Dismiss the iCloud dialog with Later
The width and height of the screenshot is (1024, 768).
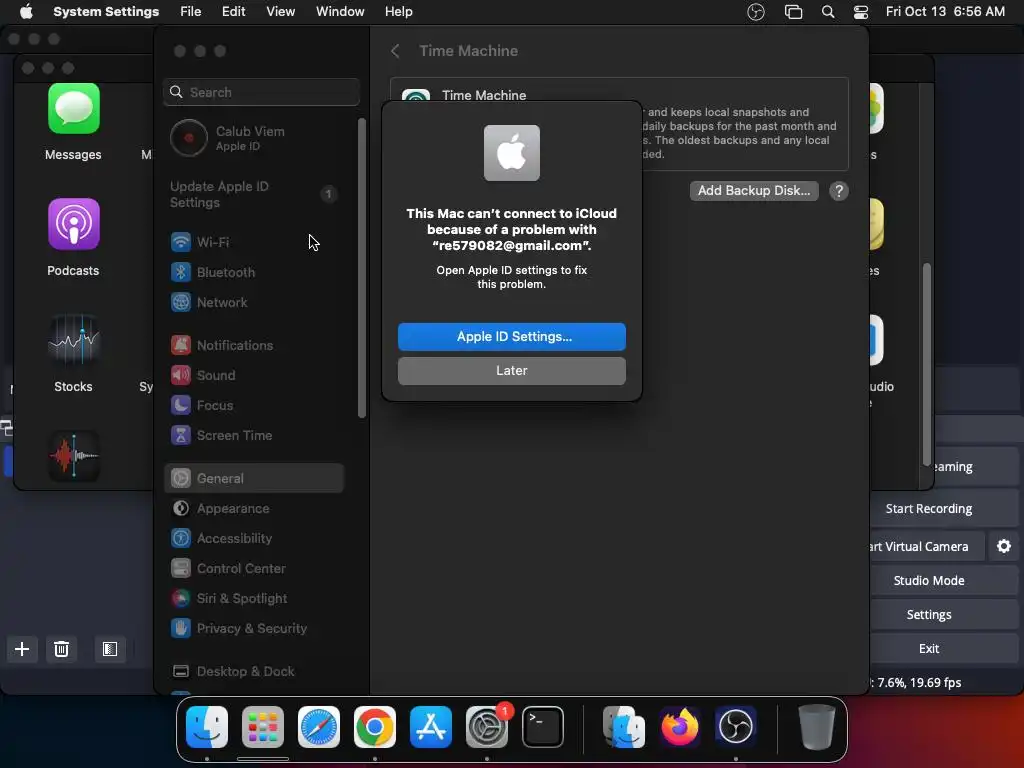tap(511, 371)
